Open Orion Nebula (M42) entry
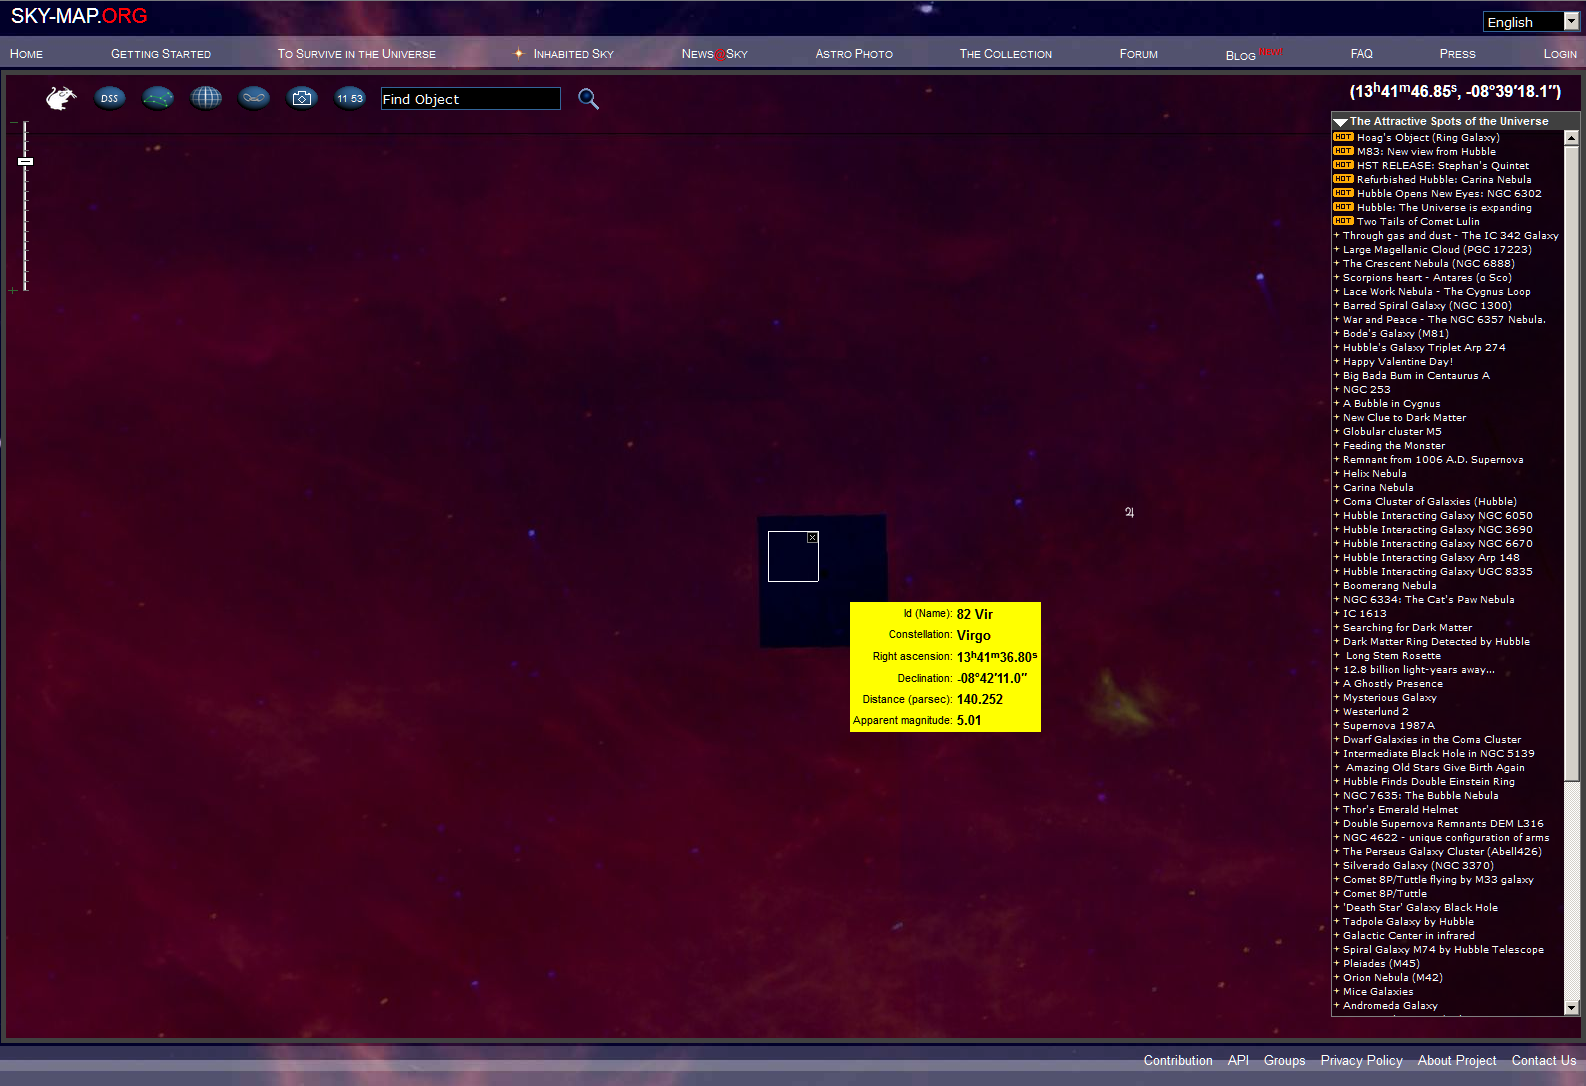 point(1392,978)
